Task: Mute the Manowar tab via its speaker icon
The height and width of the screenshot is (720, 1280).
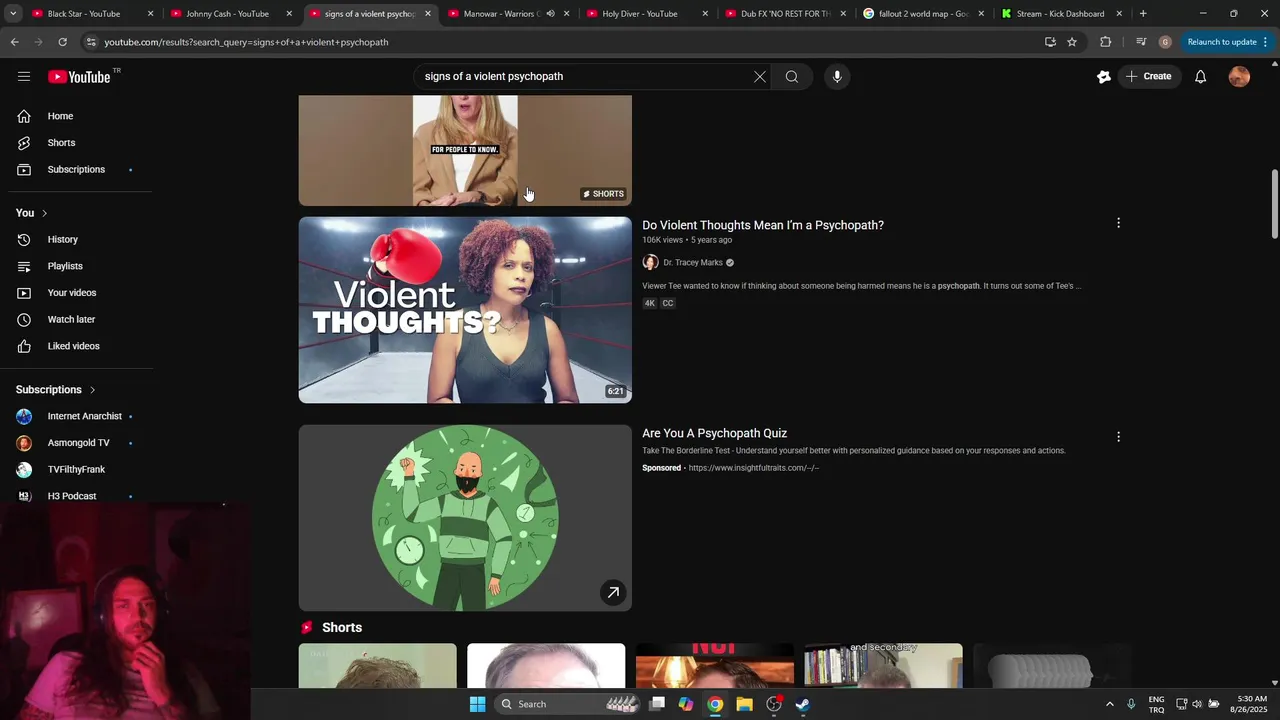Action: click(x=550, y=14)
